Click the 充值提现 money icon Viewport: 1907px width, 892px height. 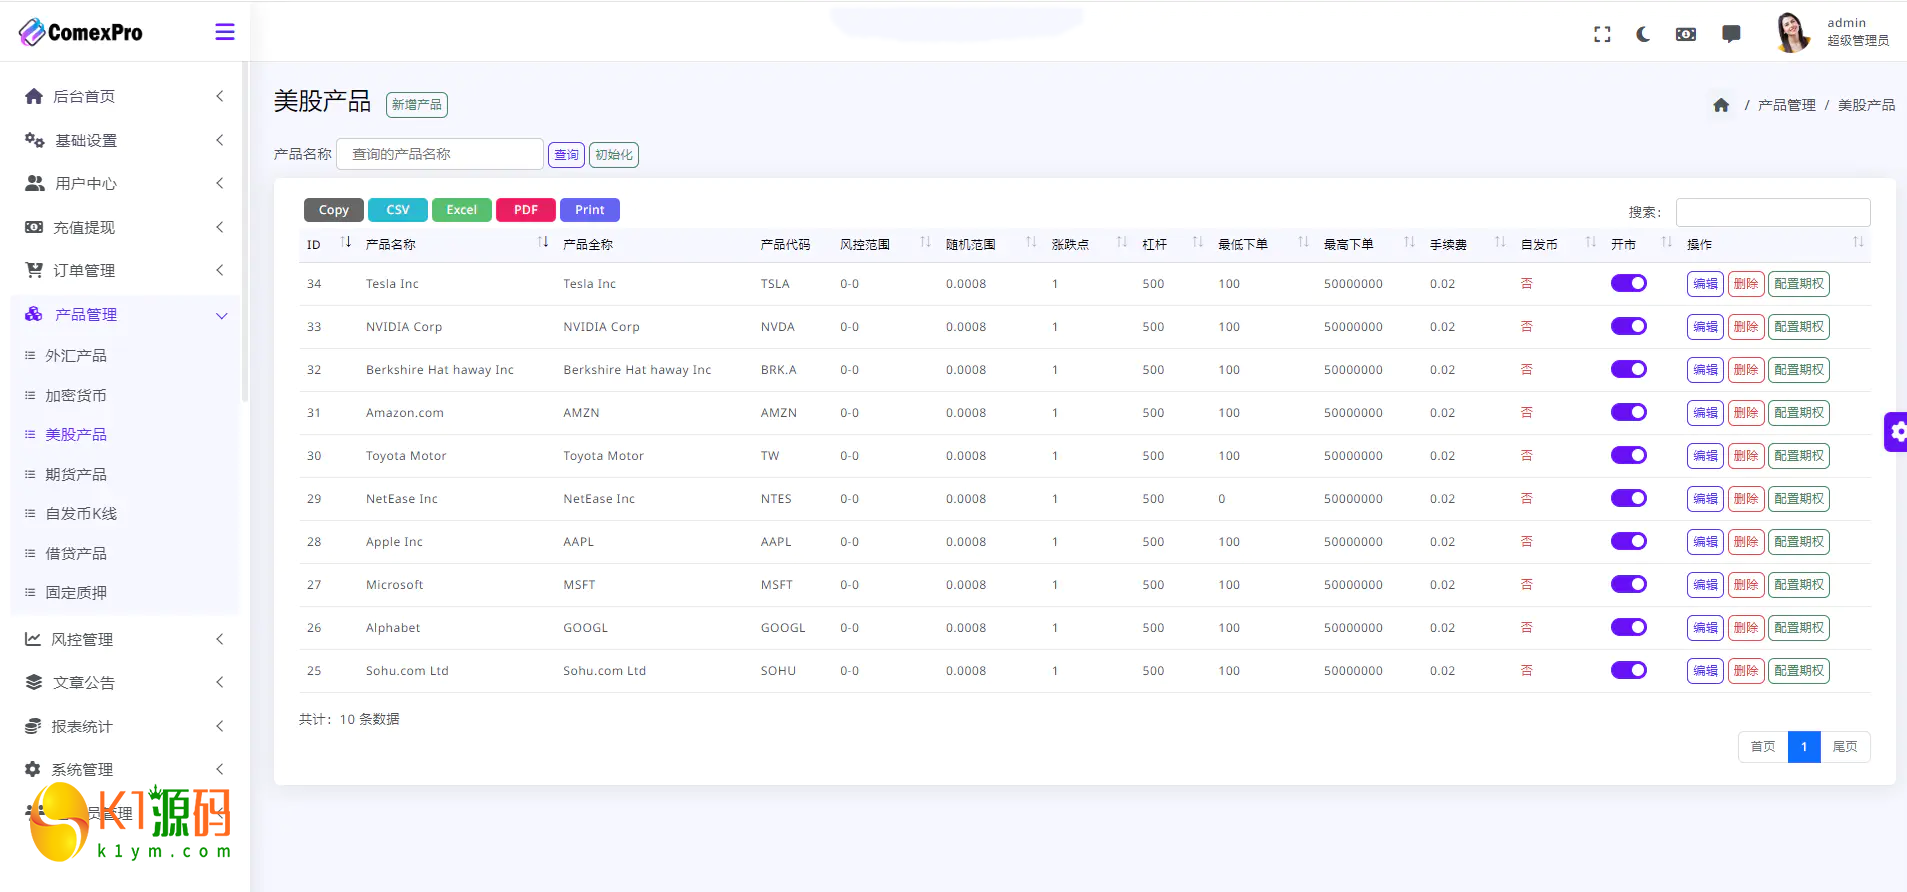pos(34,227)
